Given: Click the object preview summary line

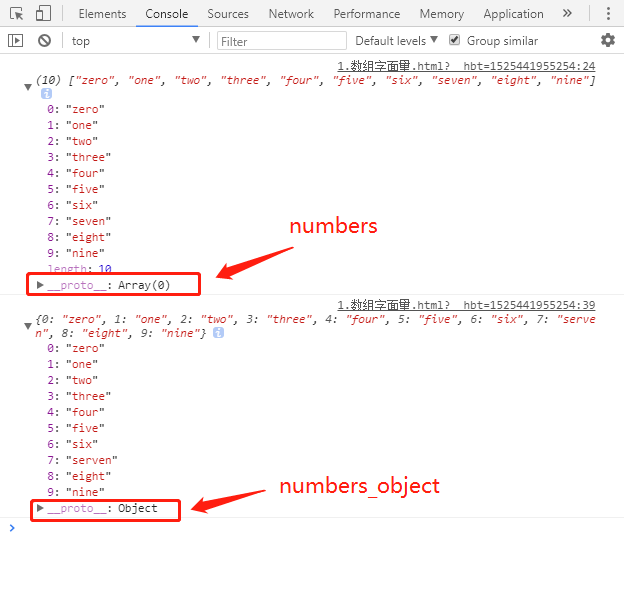Looking at the screenshot, I should [315, 326].
